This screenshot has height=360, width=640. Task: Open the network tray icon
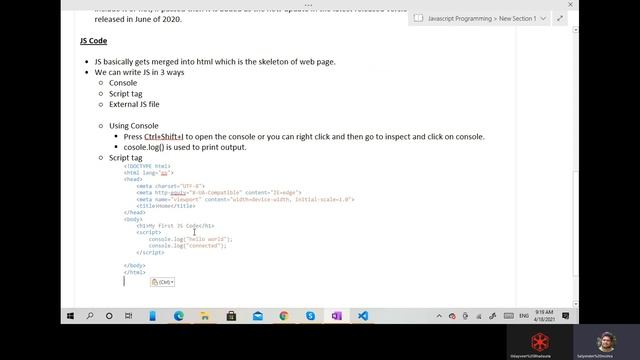click(479, 316)
